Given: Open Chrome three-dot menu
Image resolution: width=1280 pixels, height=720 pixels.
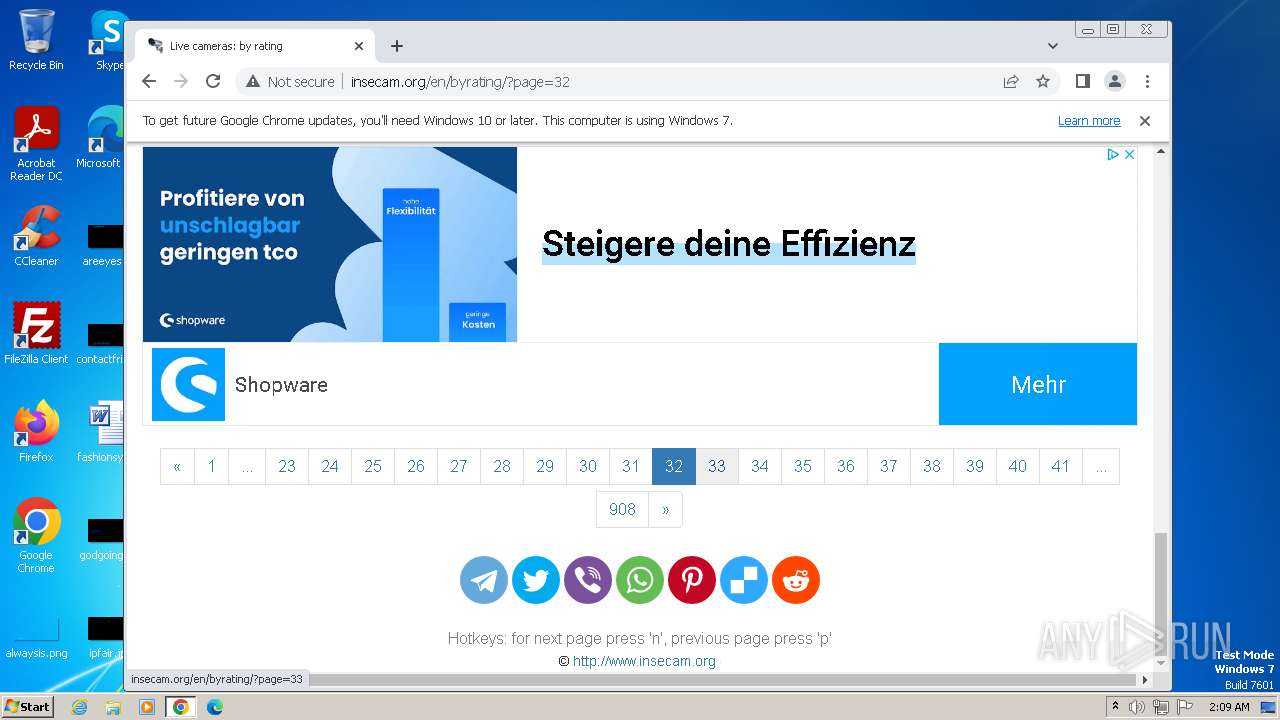Looking at the screenshot, I should point(1147,81).
